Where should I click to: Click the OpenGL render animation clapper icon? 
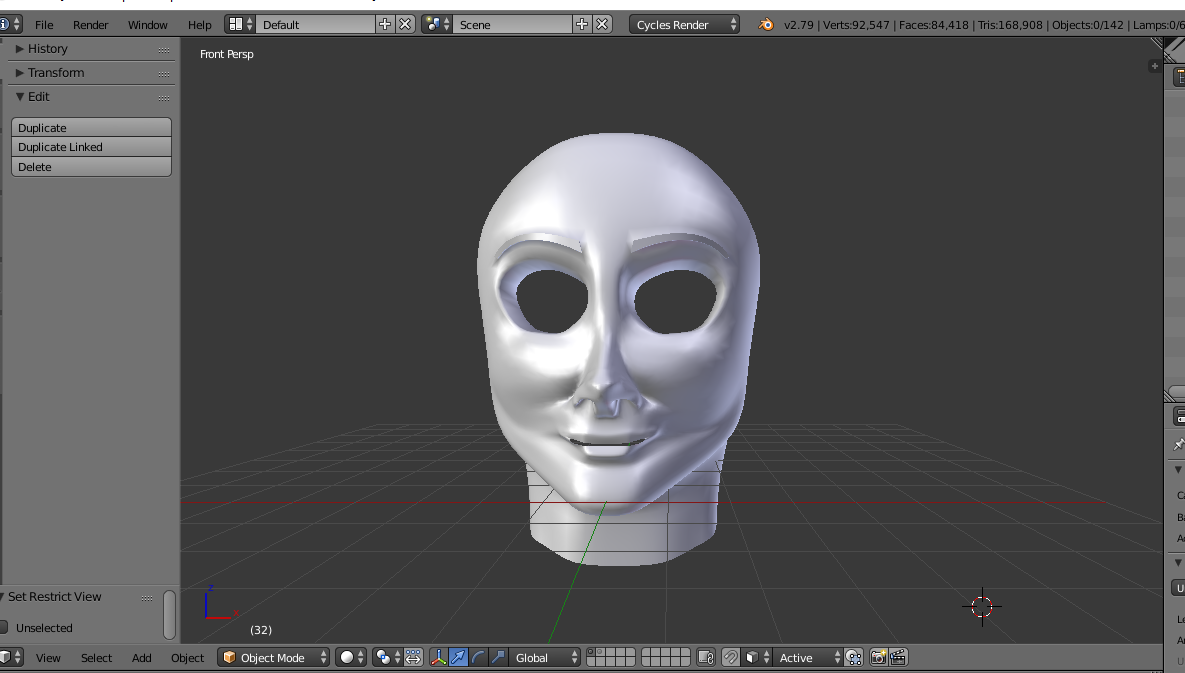coord(898,657)
